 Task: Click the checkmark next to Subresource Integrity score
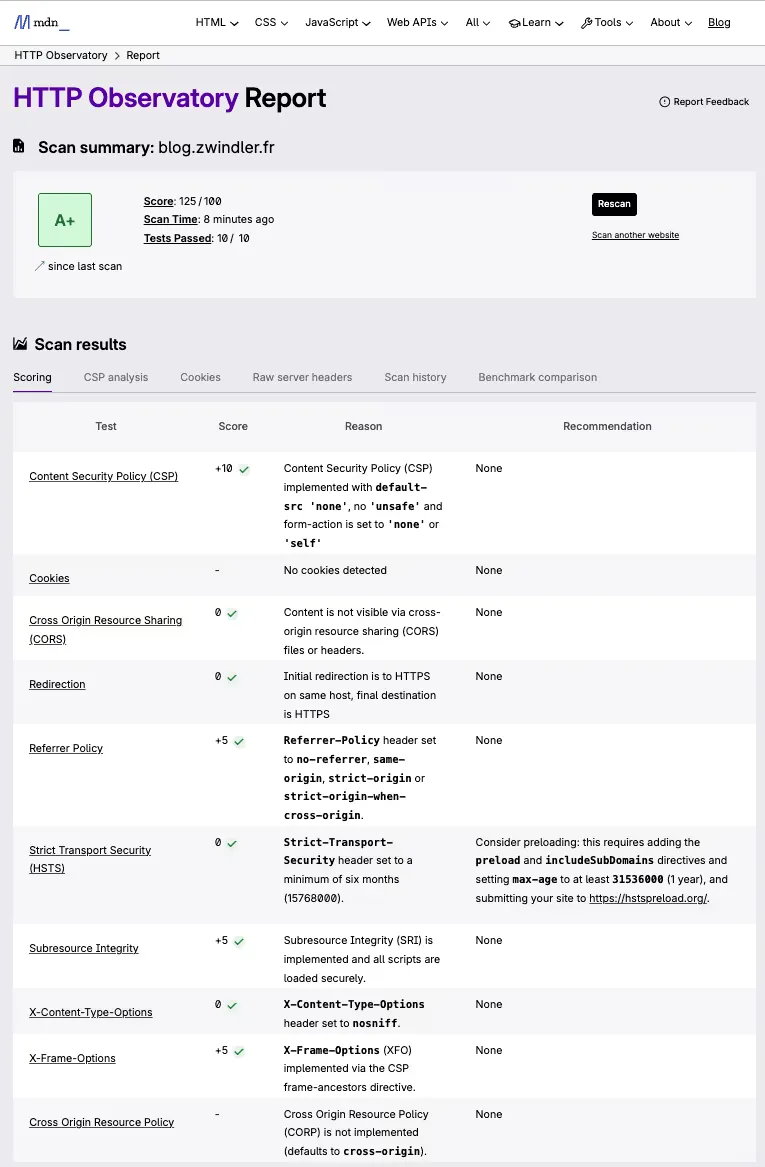tap(241, 941)
